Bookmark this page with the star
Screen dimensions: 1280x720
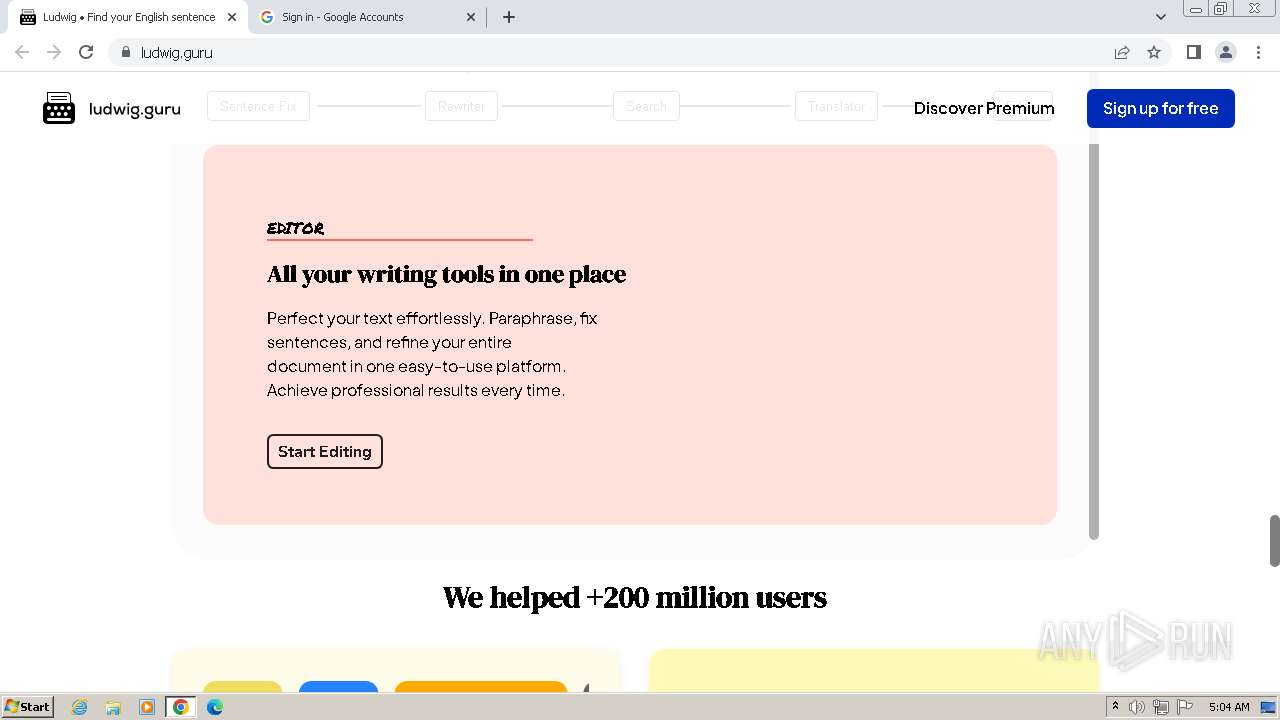click(1154, 52)
